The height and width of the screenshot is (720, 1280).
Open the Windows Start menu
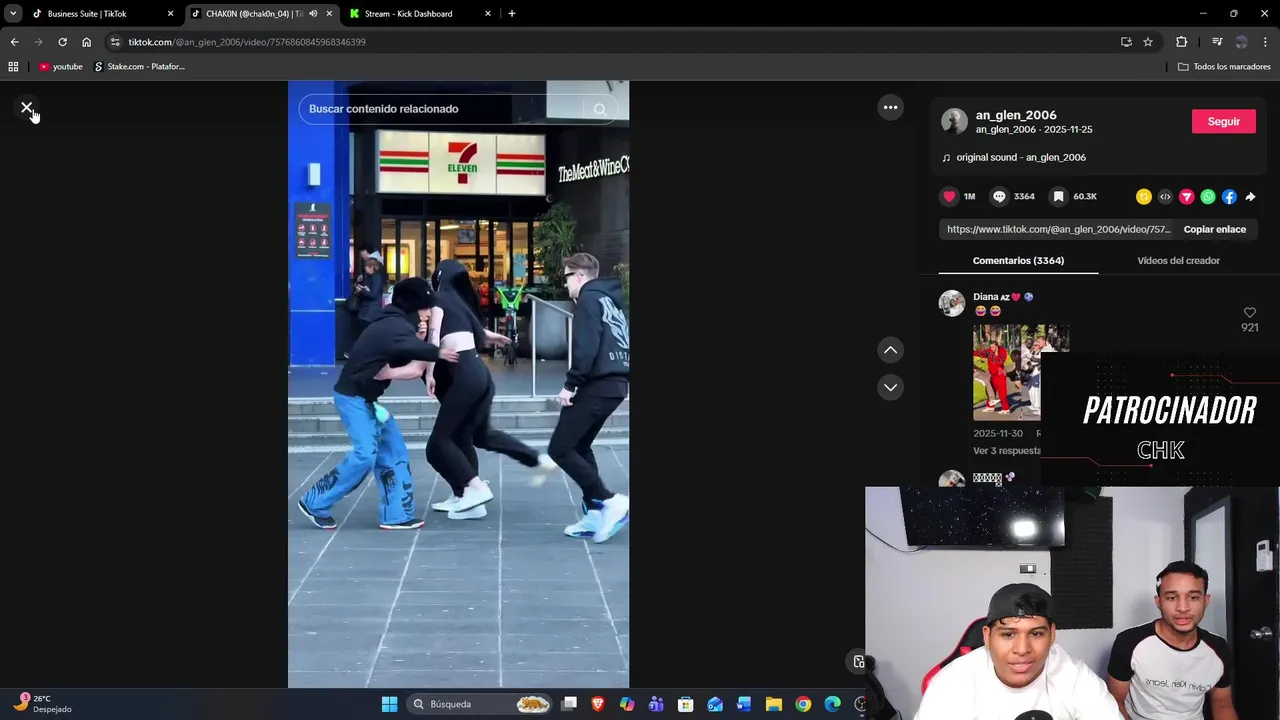point(389,704)
